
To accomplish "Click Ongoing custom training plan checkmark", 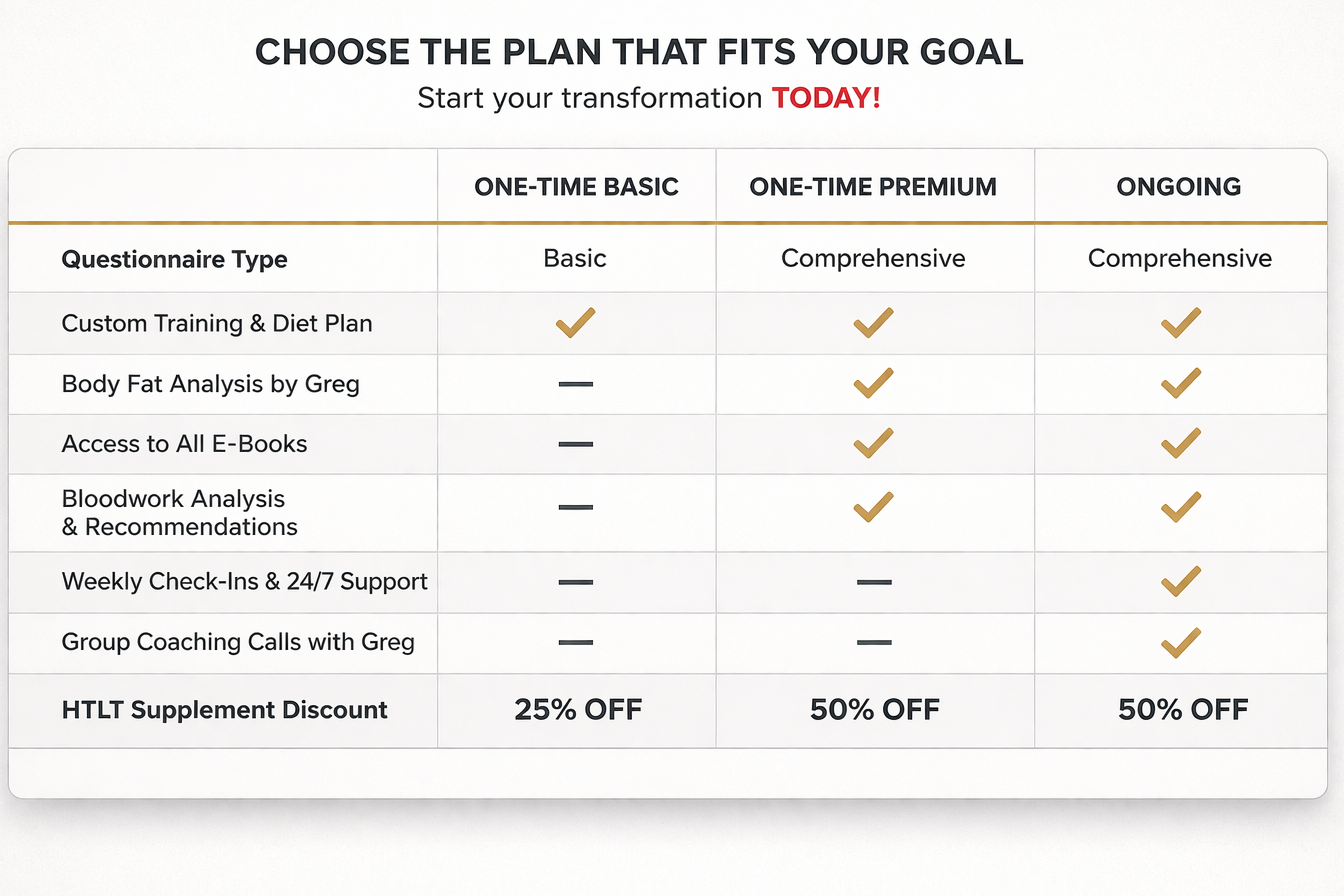I will 1180,322.
